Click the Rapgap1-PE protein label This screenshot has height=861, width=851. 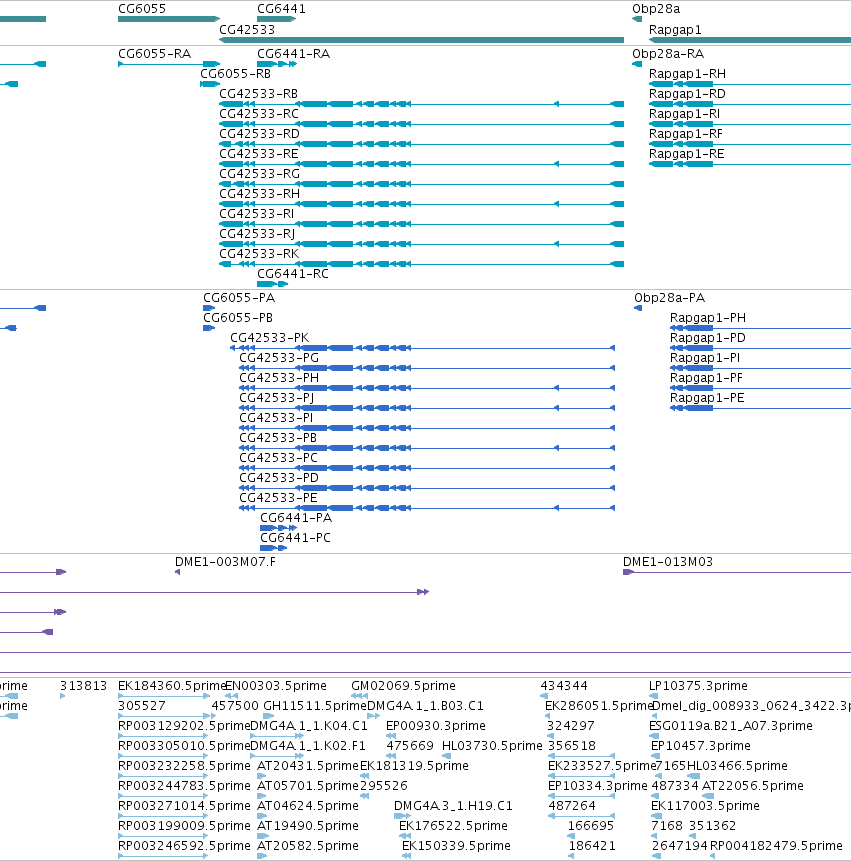[707, 398]
